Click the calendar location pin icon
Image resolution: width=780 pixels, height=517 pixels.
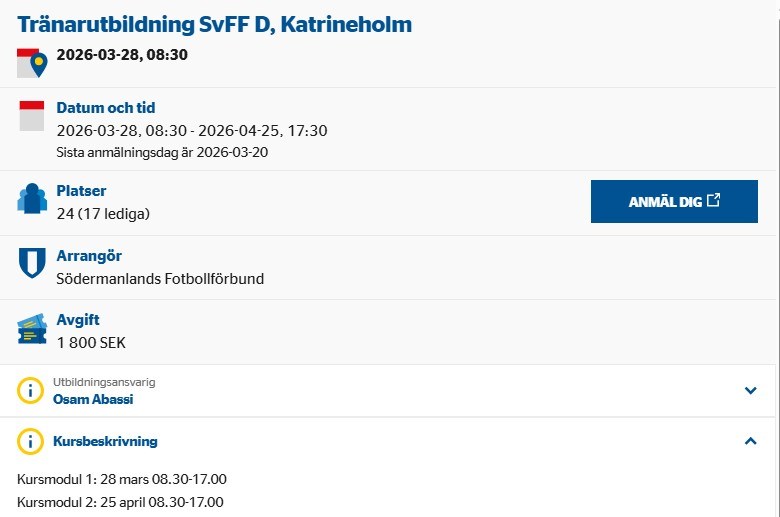coord(33,63)
